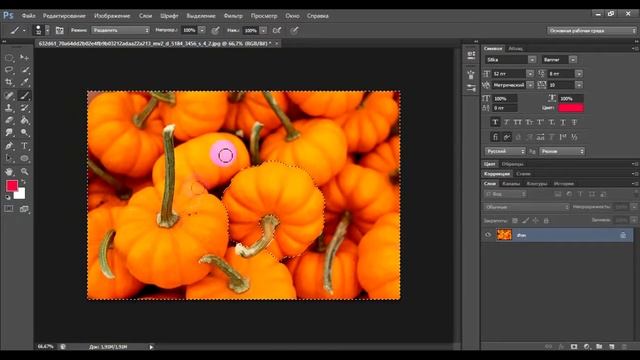Open the Выделение menu
Viewport: 640px width, 360px height.
(x=201, y=16)
